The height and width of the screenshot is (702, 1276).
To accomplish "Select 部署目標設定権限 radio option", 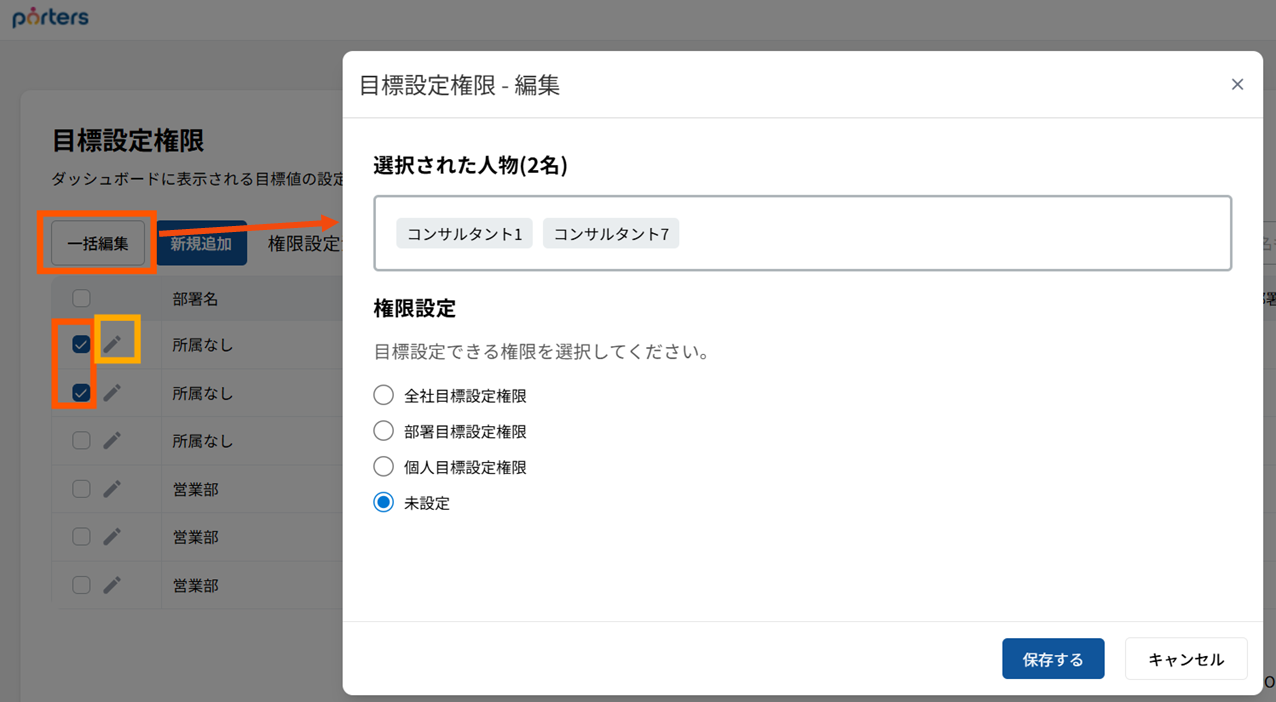I will (383, 431).
